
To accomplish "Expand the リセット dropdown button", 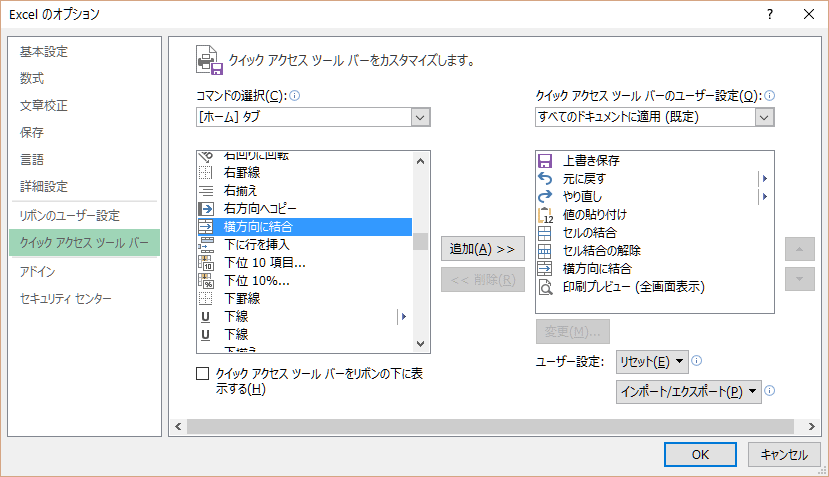I will 651,361.
